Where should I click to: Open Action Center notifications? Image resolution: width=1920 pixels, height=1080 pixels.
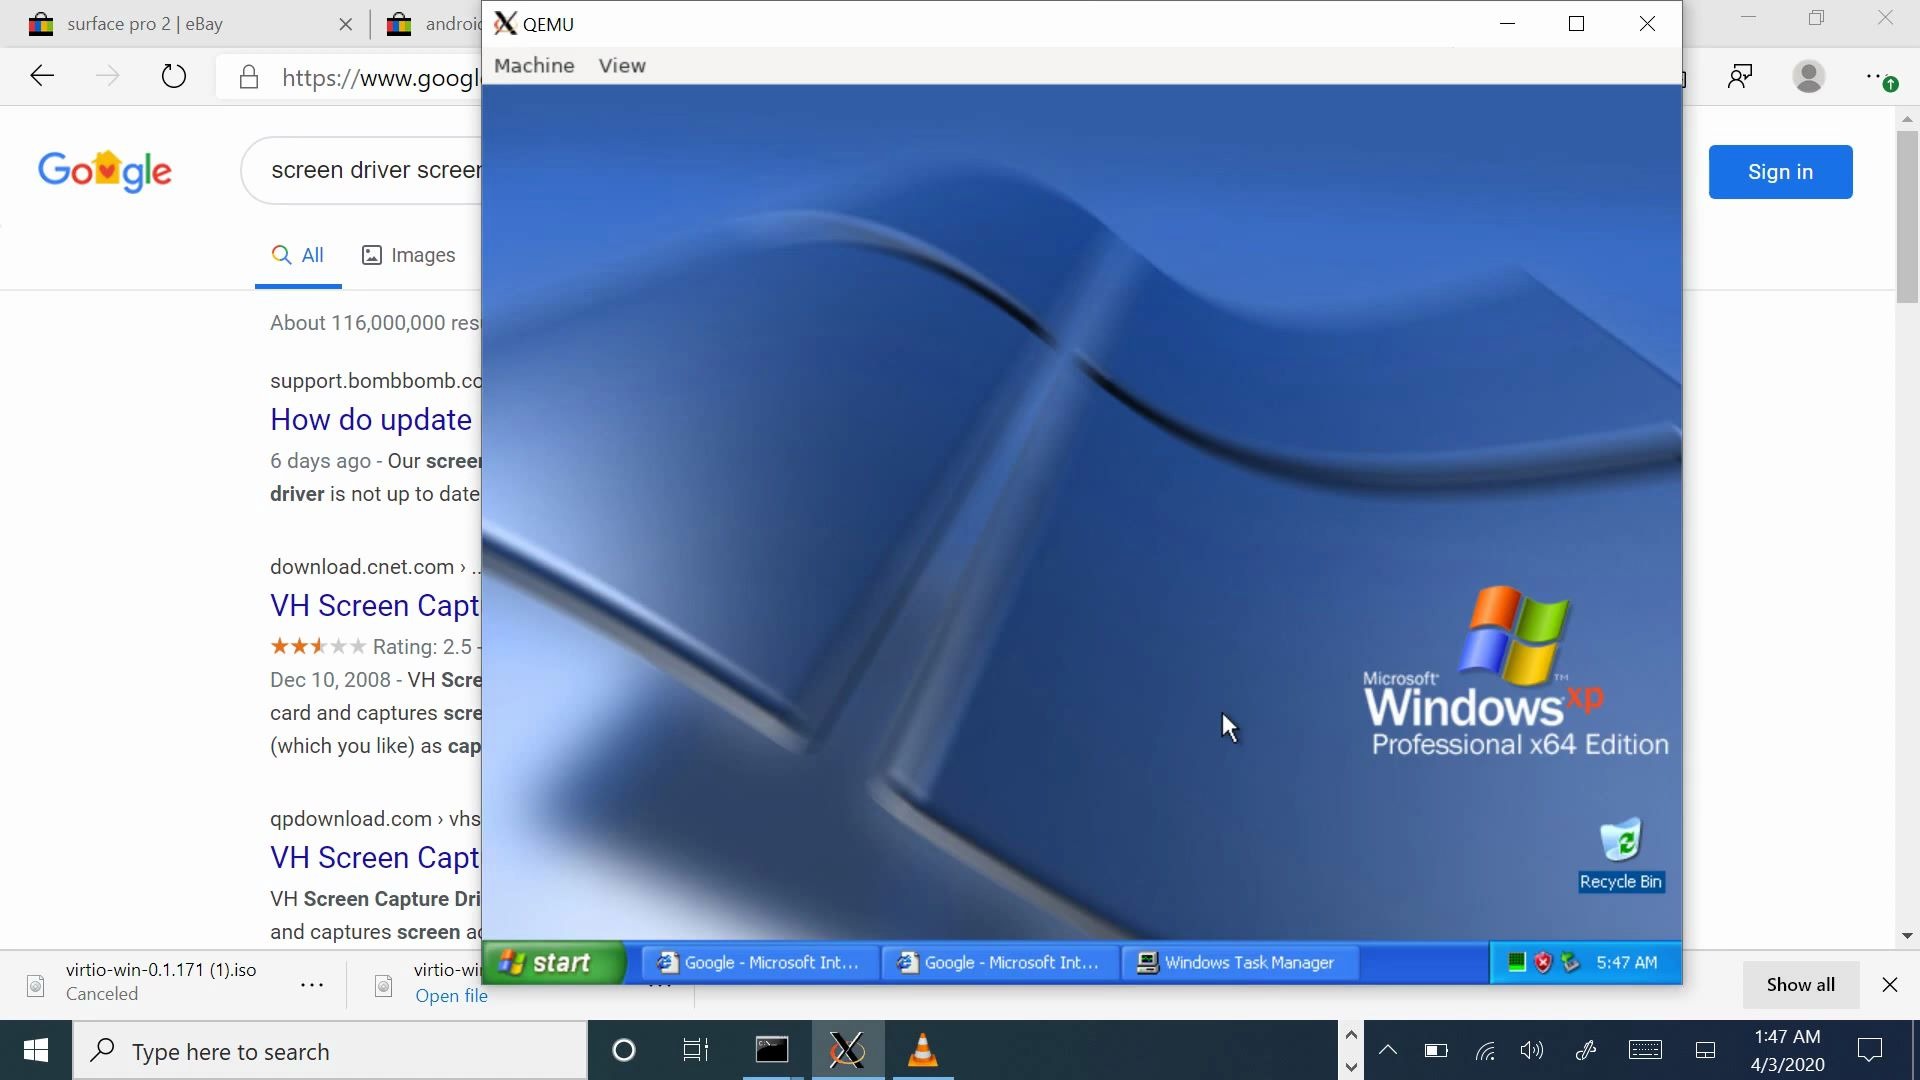pos(1872,1050)
